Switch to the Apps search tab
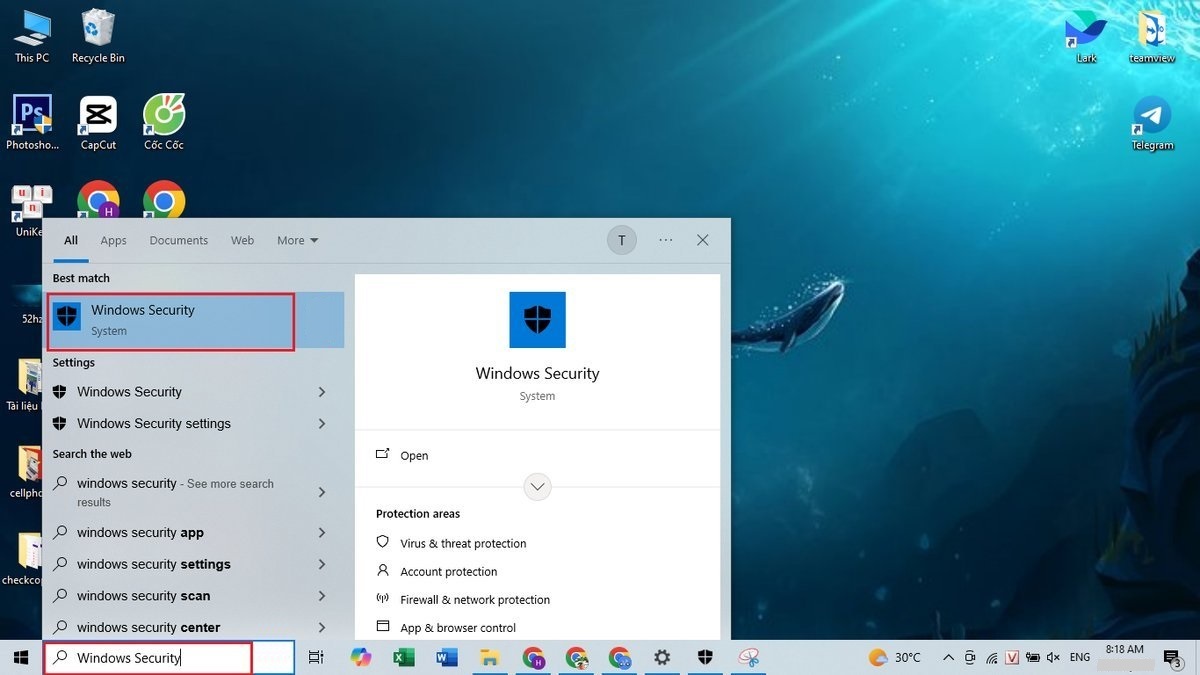This screenshot has height=675, width=1200. 113,240
